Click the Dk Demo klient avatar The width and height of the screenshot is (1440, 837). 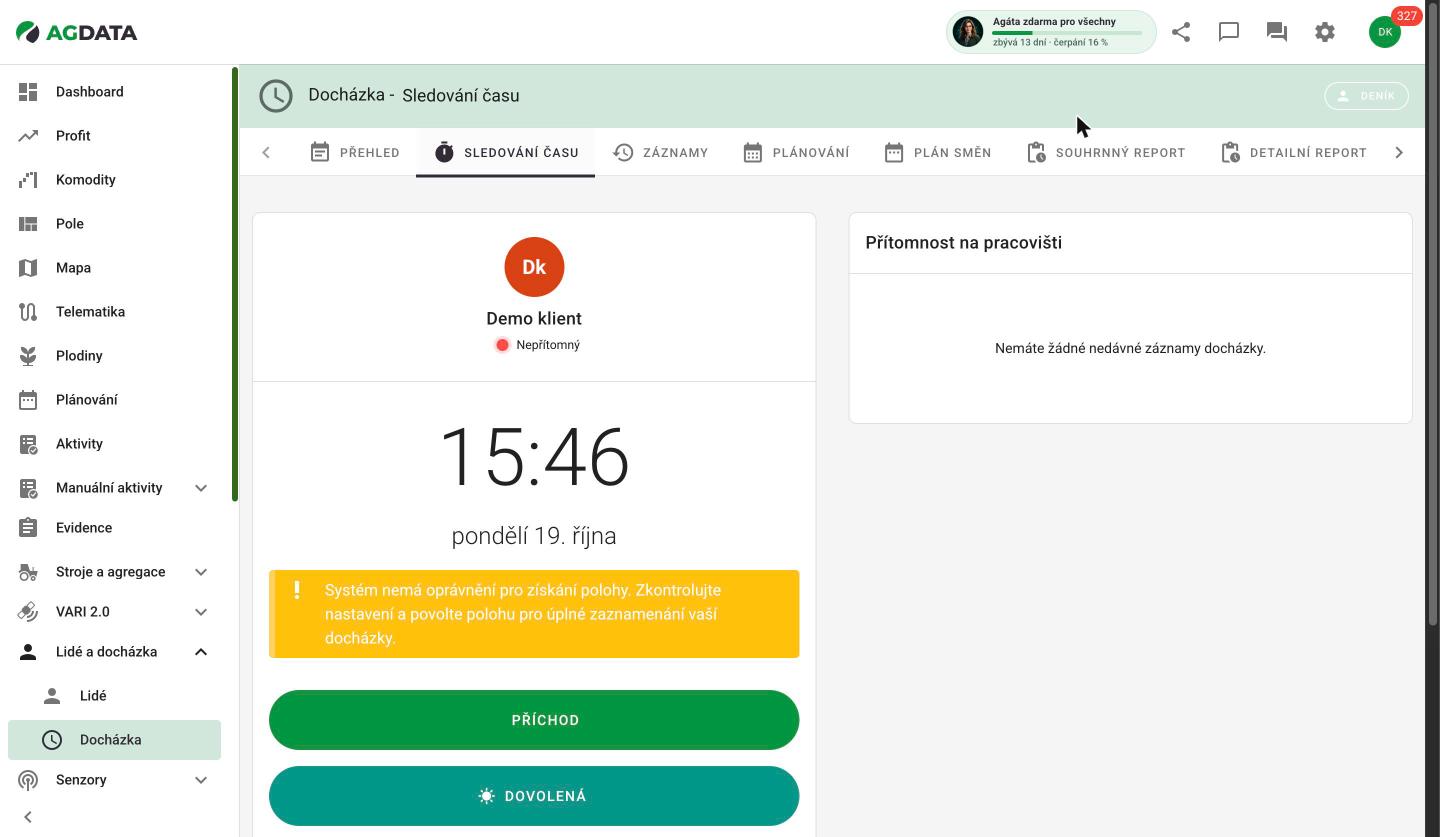pos(534,267)
